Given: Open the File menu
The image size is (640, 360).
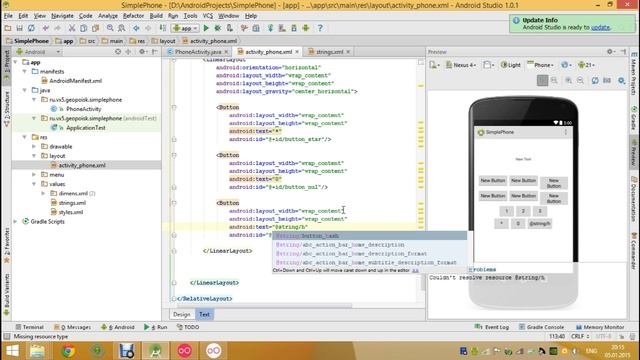Looking at the screenshot, I should 8,16.
